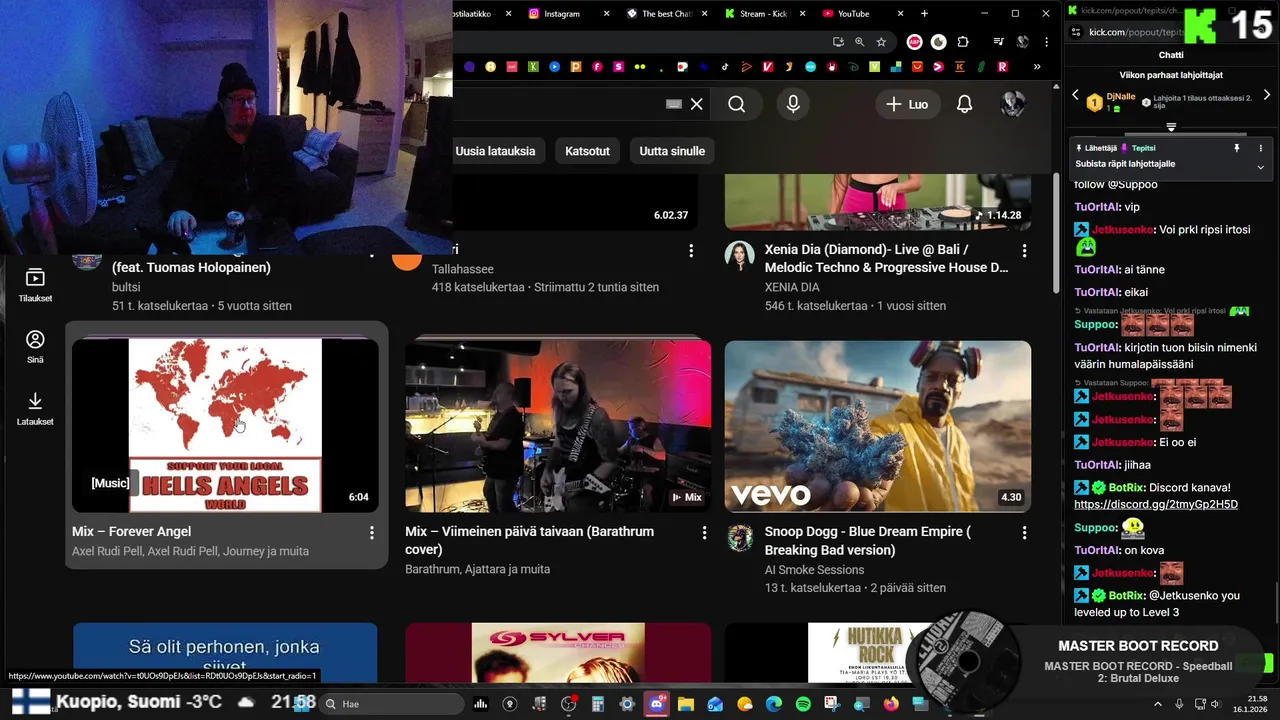Image resolution: width=1280 pixels, height=720 pixels.
Task: Open YouTube notifications bell
Action: pyautogui.click(x=964, y=104)
